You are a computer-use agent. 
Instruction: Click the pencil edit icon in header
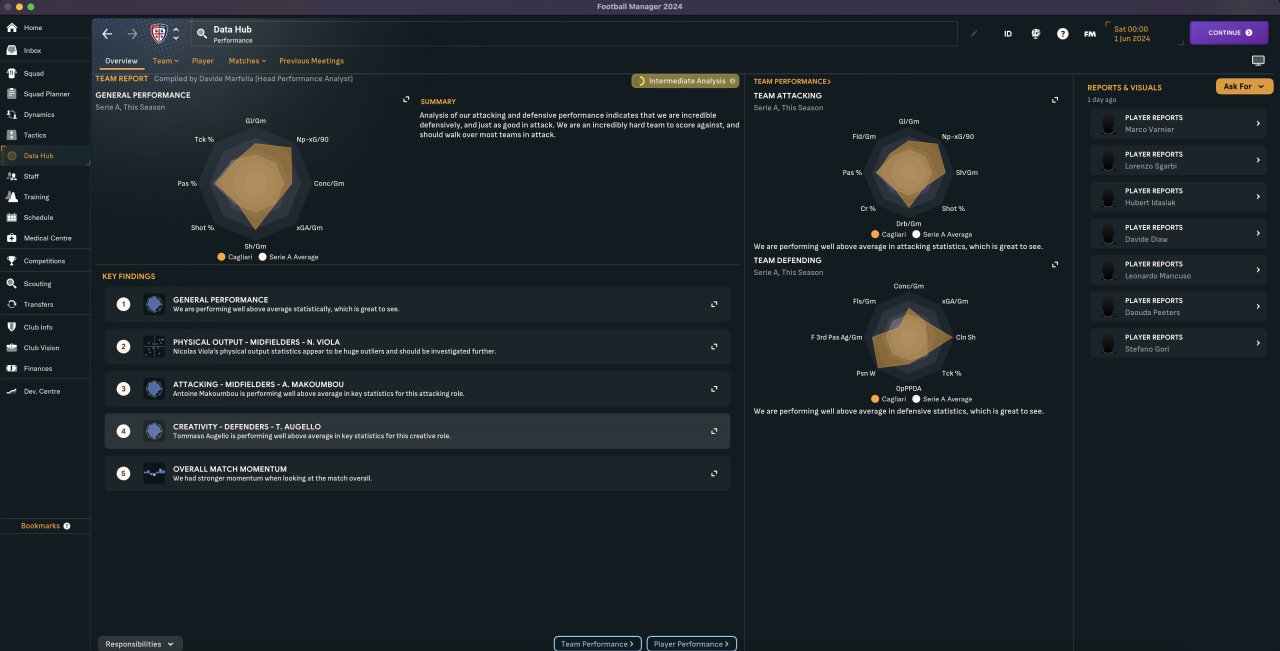pyautogui.click(x=974, y=33)
